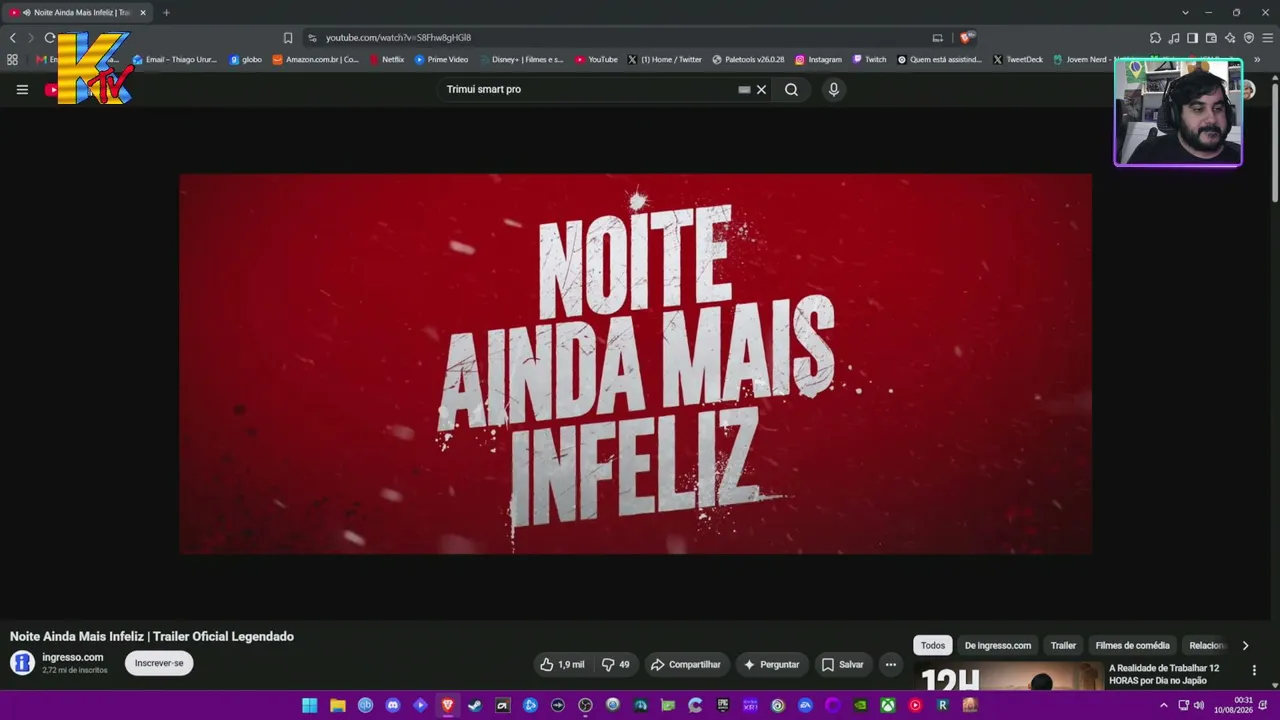Select the De ingresso.com filter chip
The image size is (1280, 720).
click(x=997, y=645)
